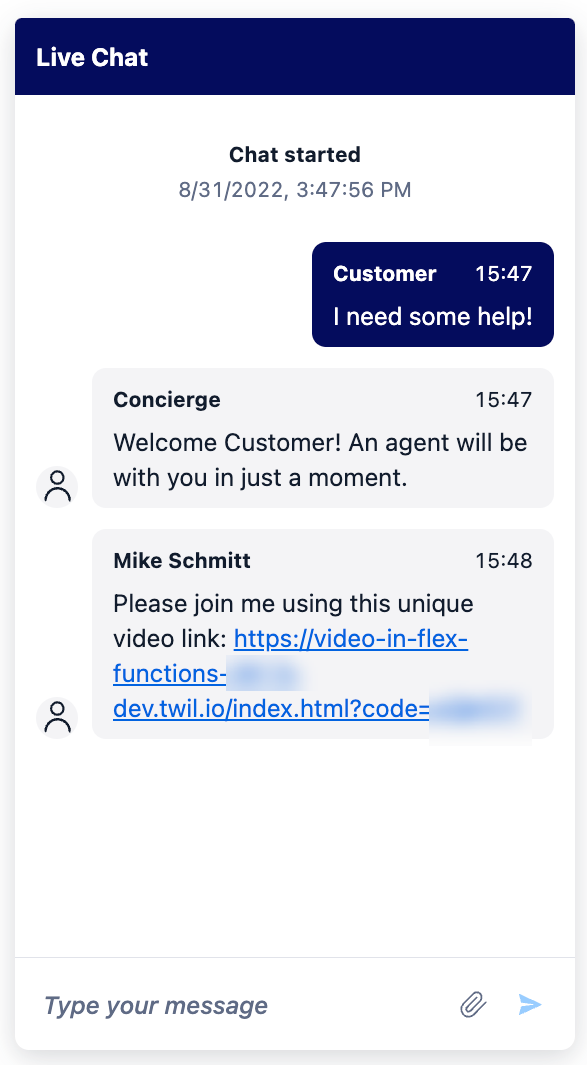Click the Concierge 15:47 timestamp

pos(503,399)
